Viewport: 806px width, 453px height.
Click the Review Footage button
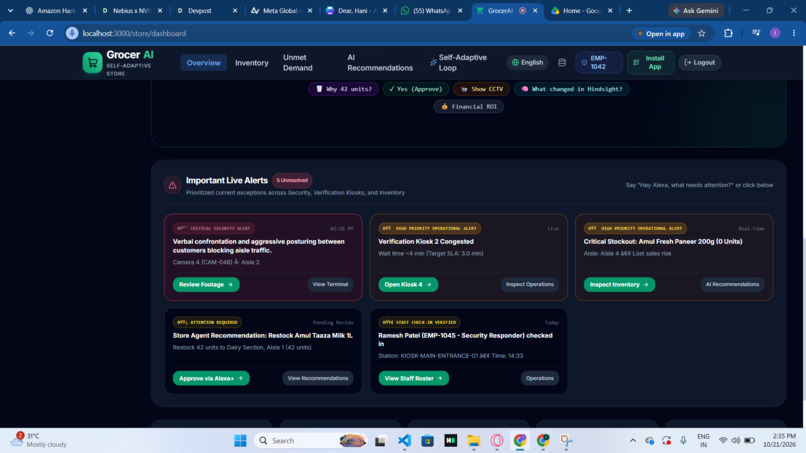[x=206, y=284]
